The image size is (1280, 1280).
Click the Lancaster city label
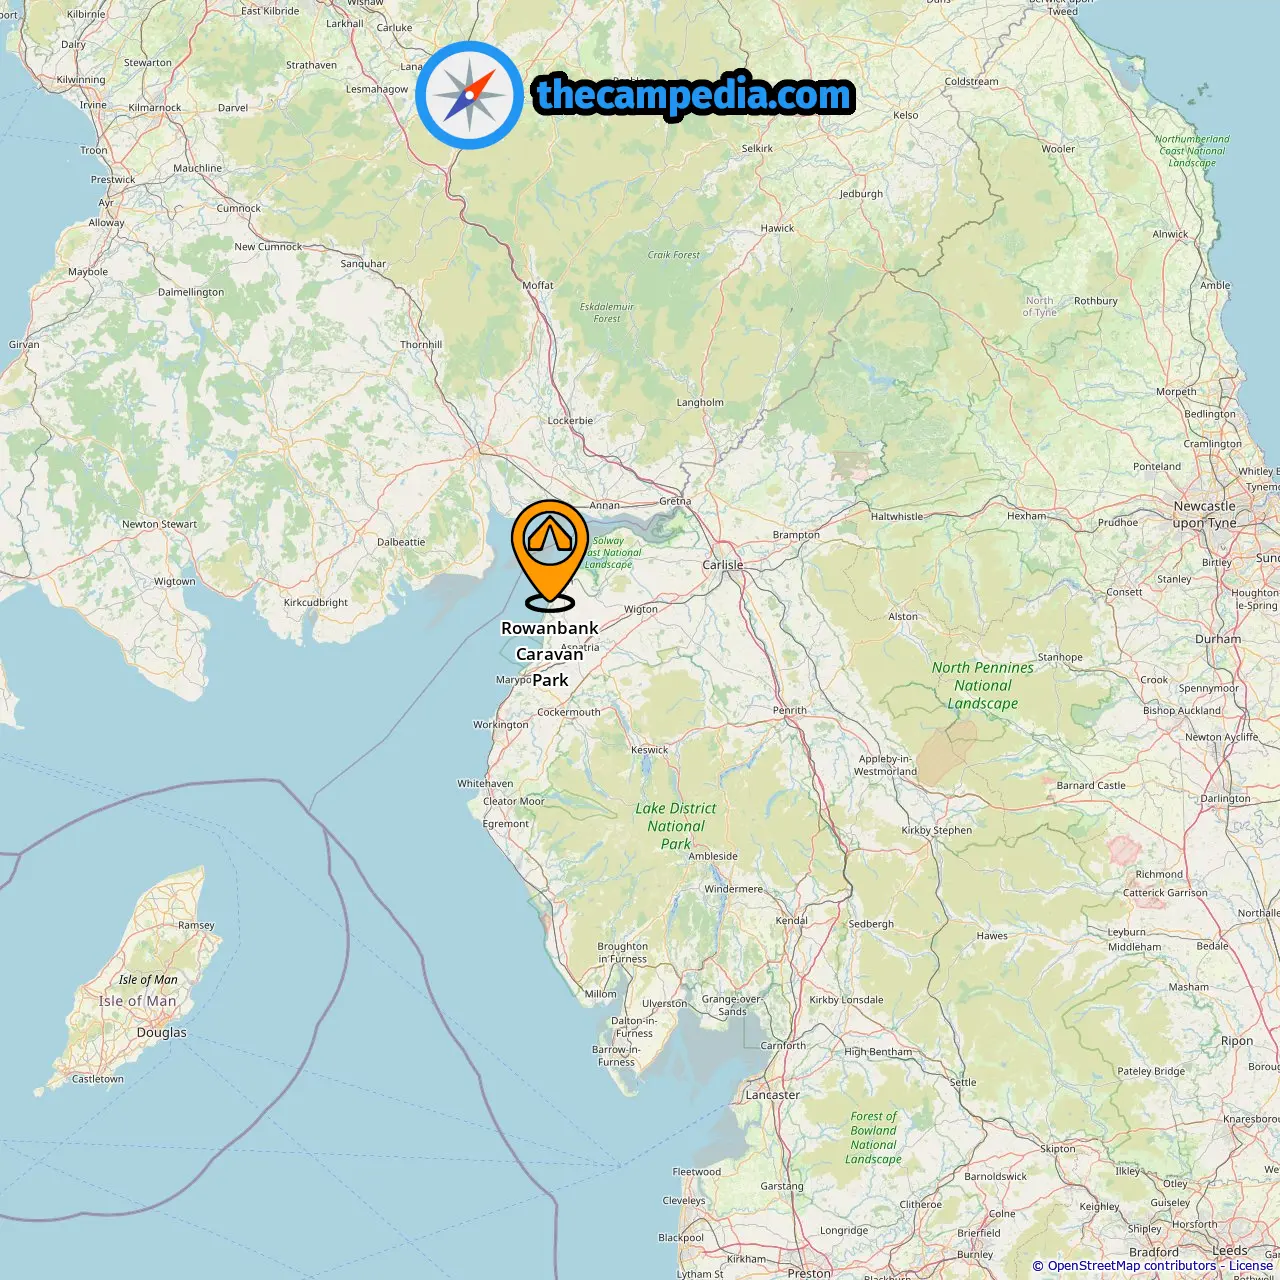point(772,1095)
